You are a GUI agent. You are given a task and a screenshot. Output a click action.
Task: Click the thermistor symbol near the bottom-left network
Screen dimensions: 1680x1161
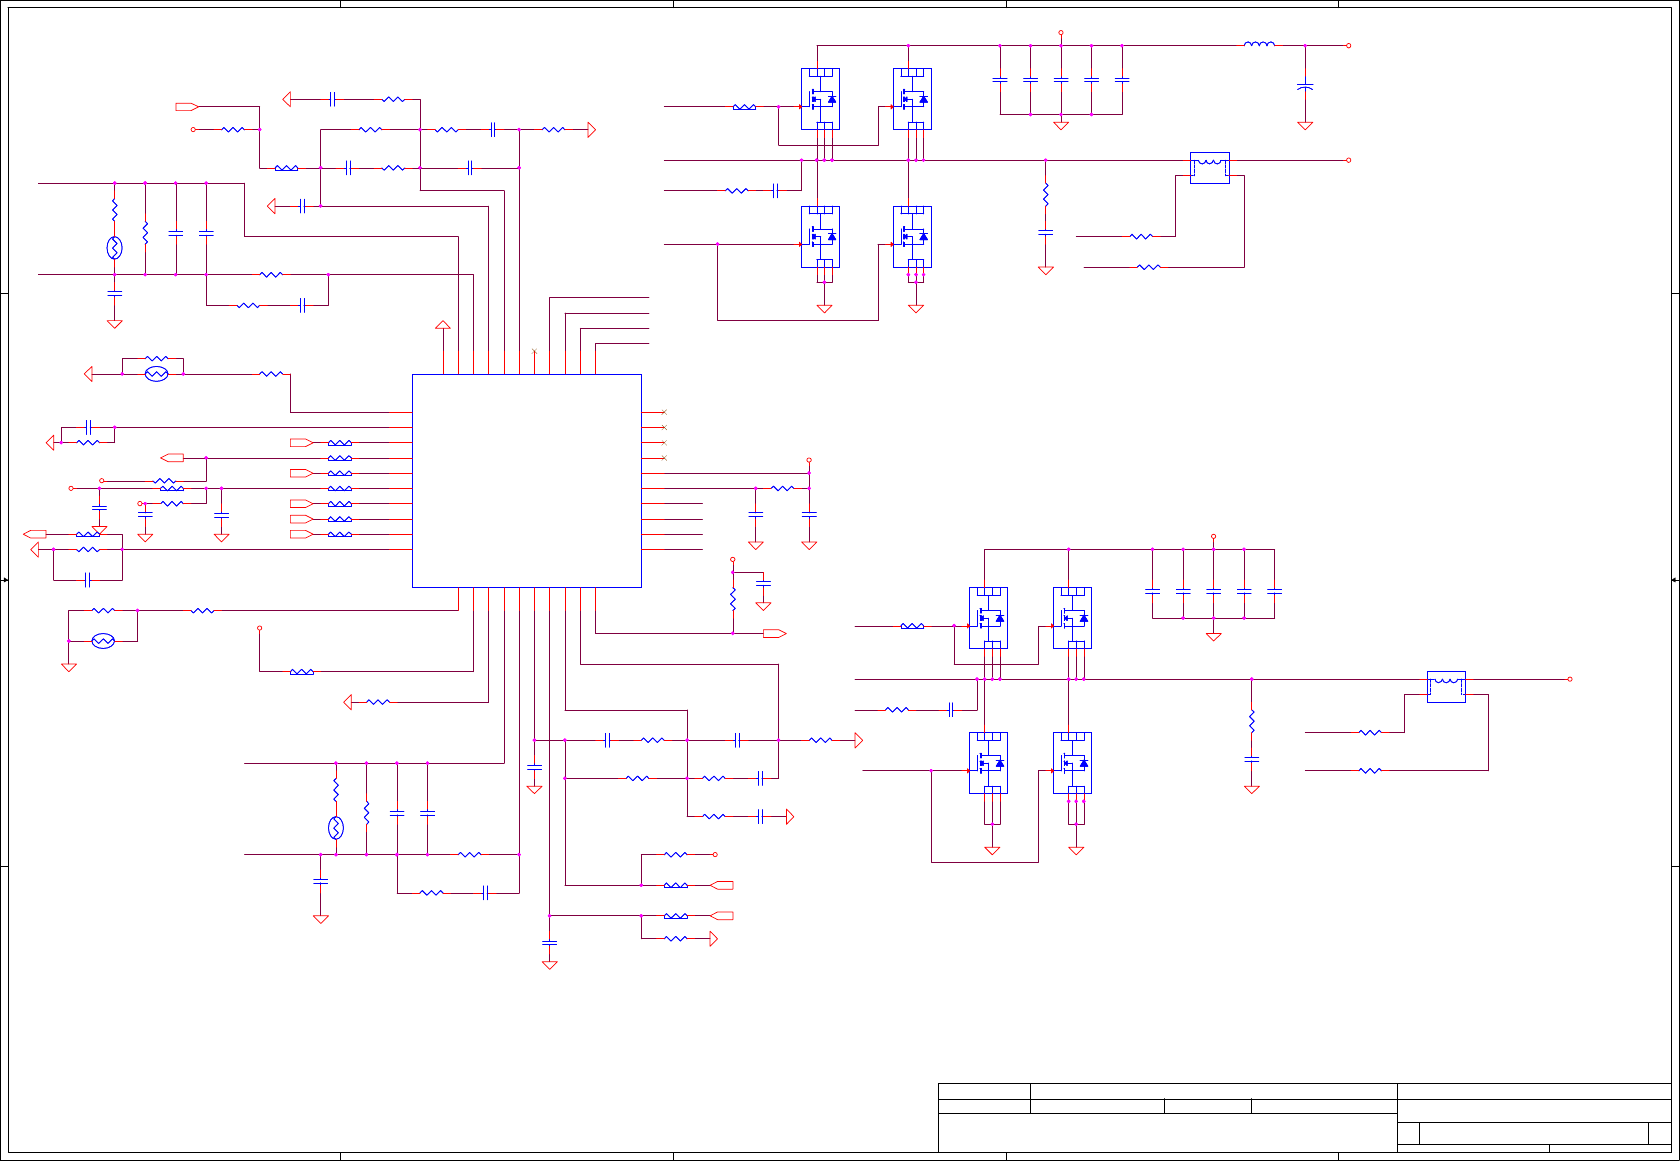(x=336, y=828)
